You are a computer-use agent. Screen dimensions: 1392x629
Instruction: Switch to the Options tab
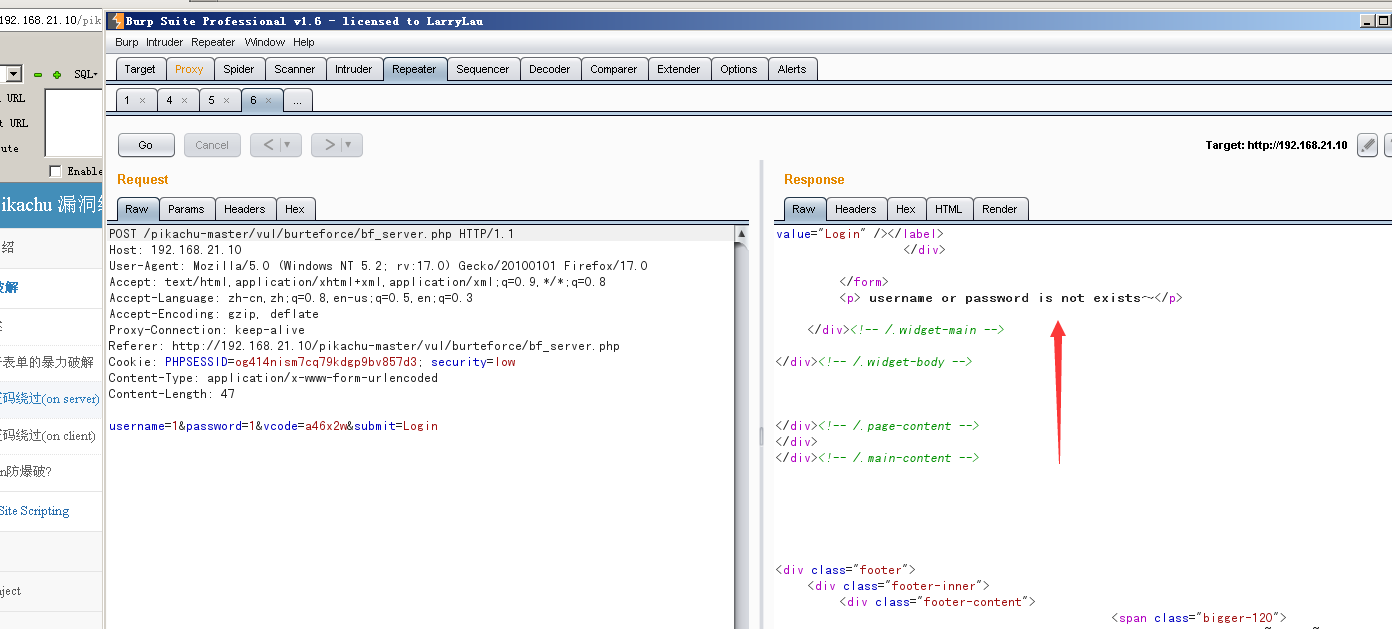739,69
